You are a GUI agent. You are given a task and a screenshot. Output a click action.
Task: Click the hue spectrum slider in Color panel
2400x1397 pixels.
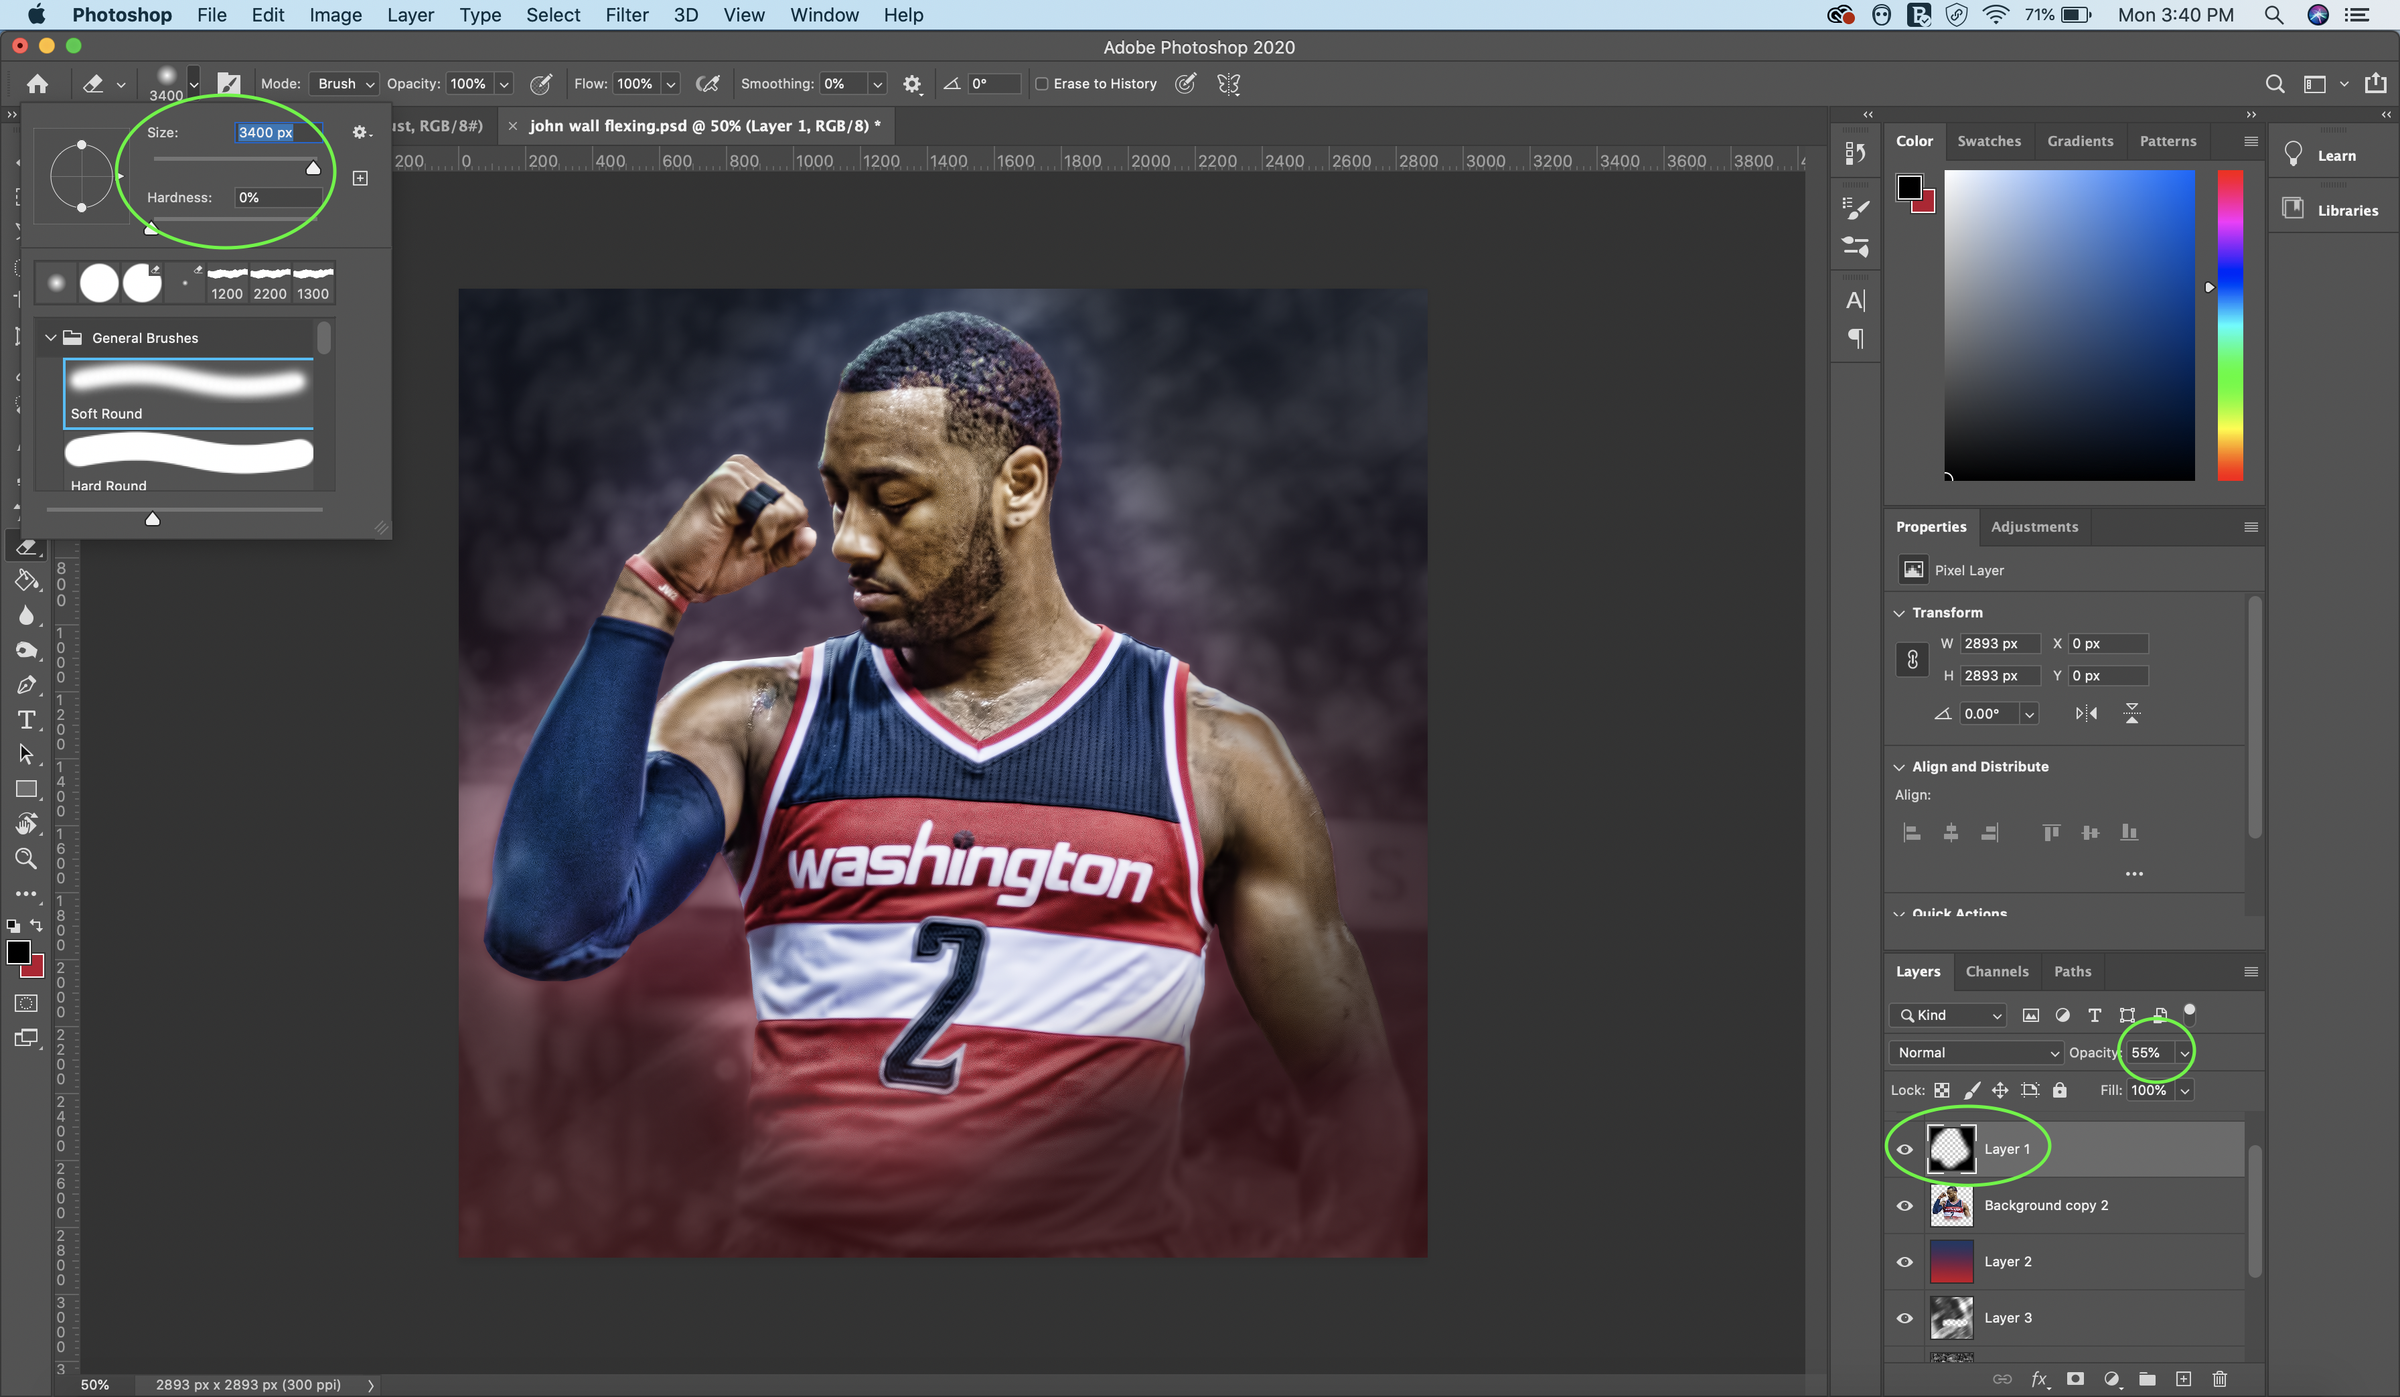coord(2230,325)
